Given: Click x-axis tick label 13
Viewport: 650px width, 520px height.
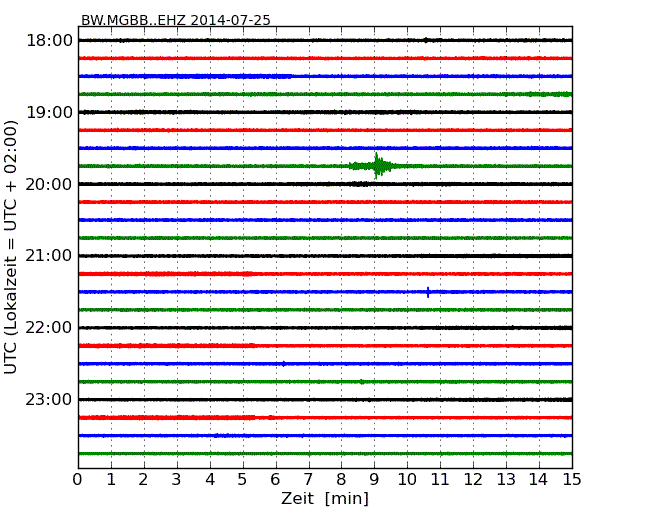Looking at the screenshot, I should 506,480.
